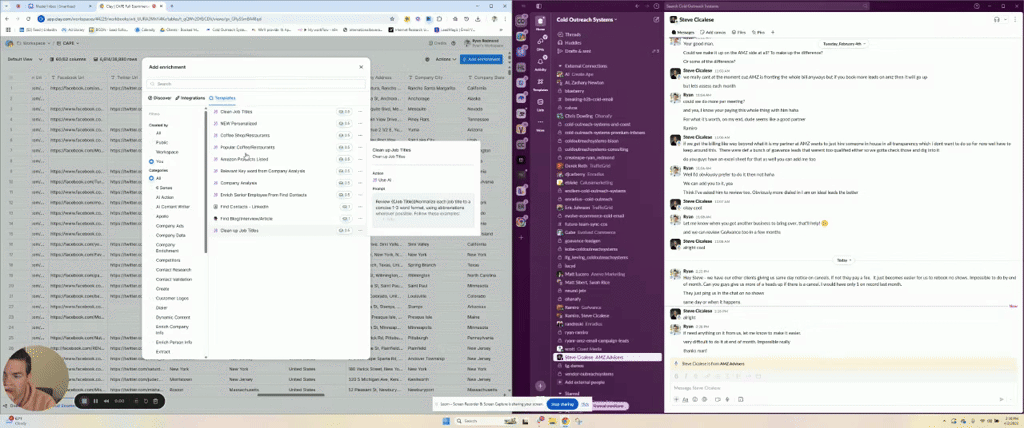Click the Stop sharing button
Viewport: 1024px width, 428px height.
pyautogui.click(x=561, y=405)
